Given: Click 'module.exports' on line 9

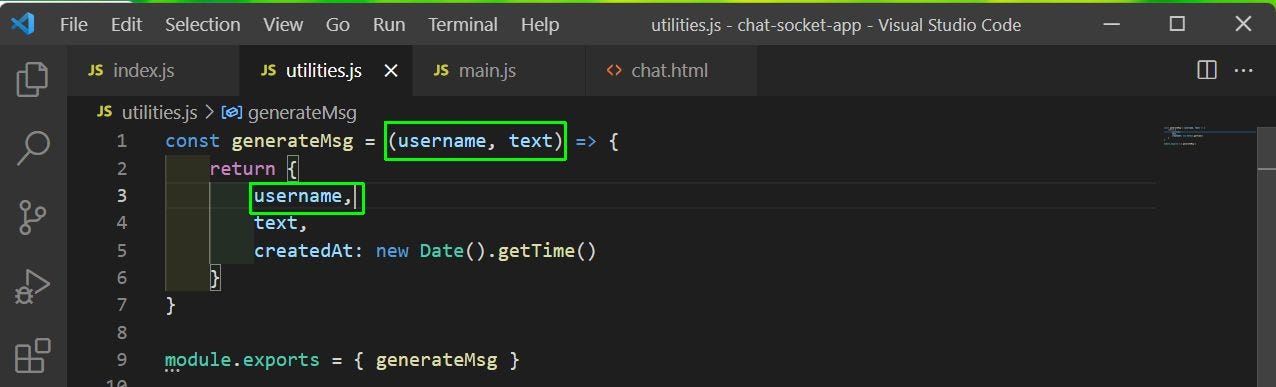Looking at the screenshot, I should 242,360.
